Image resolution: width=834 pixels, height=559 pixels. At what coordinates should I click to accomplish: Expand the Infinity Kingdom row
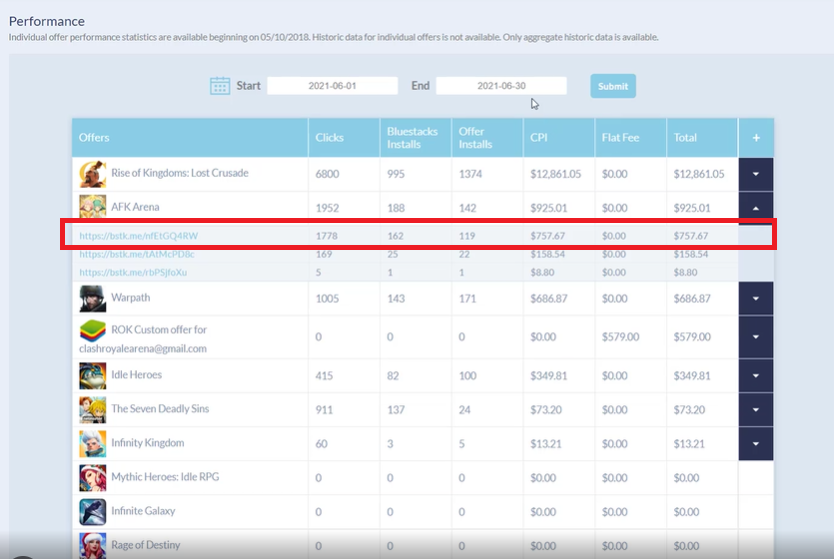pos(756,444)
